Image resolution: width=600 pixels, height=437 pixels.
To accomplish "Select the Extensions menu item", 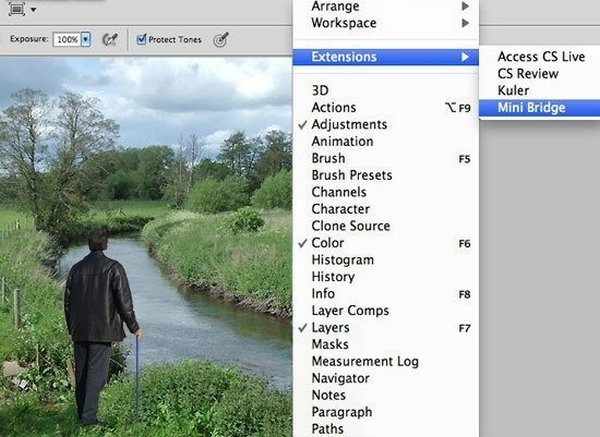I will [x=386, y=57].
